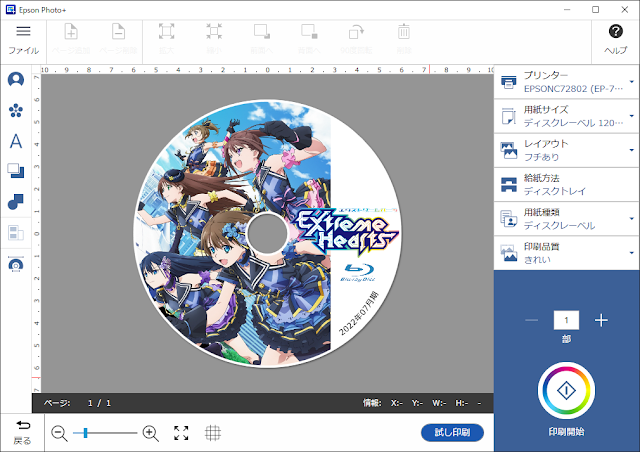Screen dimensions: 640x452
Task: Click the Blu-ray Disc logo on label
Action: click(358, 273)
